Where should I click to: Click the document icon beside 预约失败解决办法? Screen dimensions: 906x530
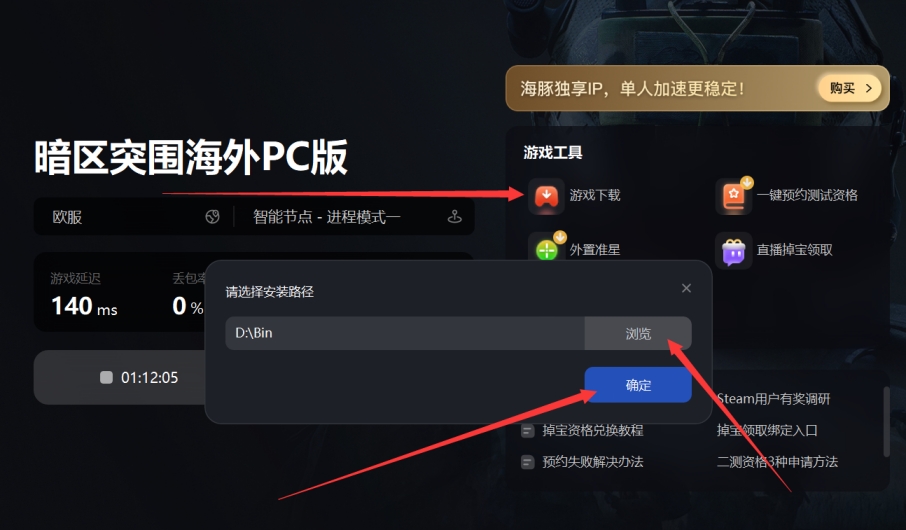528,462
